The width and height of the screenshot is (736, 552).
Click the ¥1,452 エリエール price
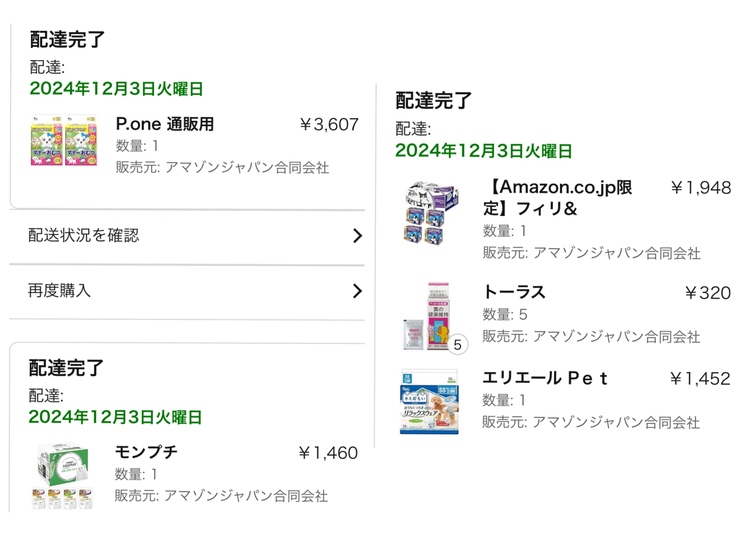pos(700,379)
